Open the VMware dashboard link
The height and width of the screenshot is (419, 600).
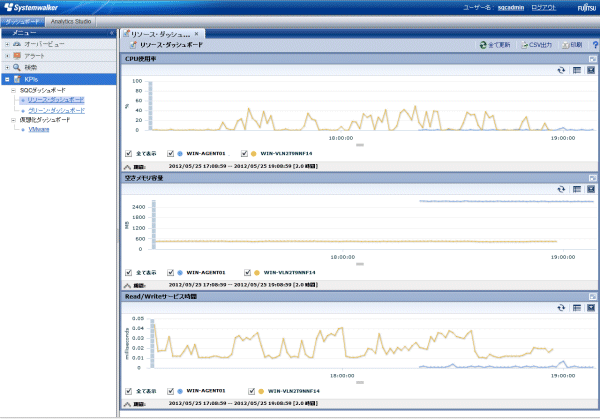(39, 129)
